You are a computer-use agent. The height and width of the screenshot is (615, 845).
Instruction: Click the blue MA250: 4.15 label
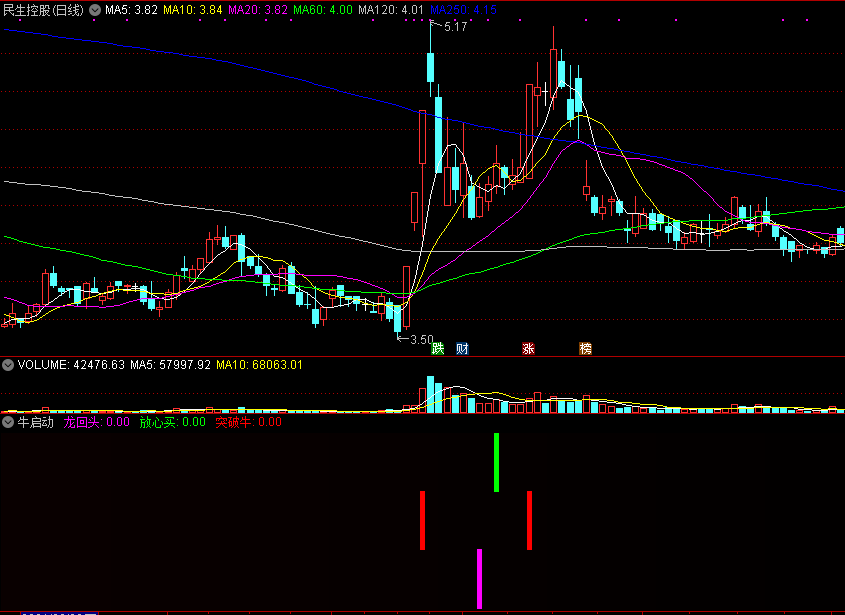tap(463, 10)
